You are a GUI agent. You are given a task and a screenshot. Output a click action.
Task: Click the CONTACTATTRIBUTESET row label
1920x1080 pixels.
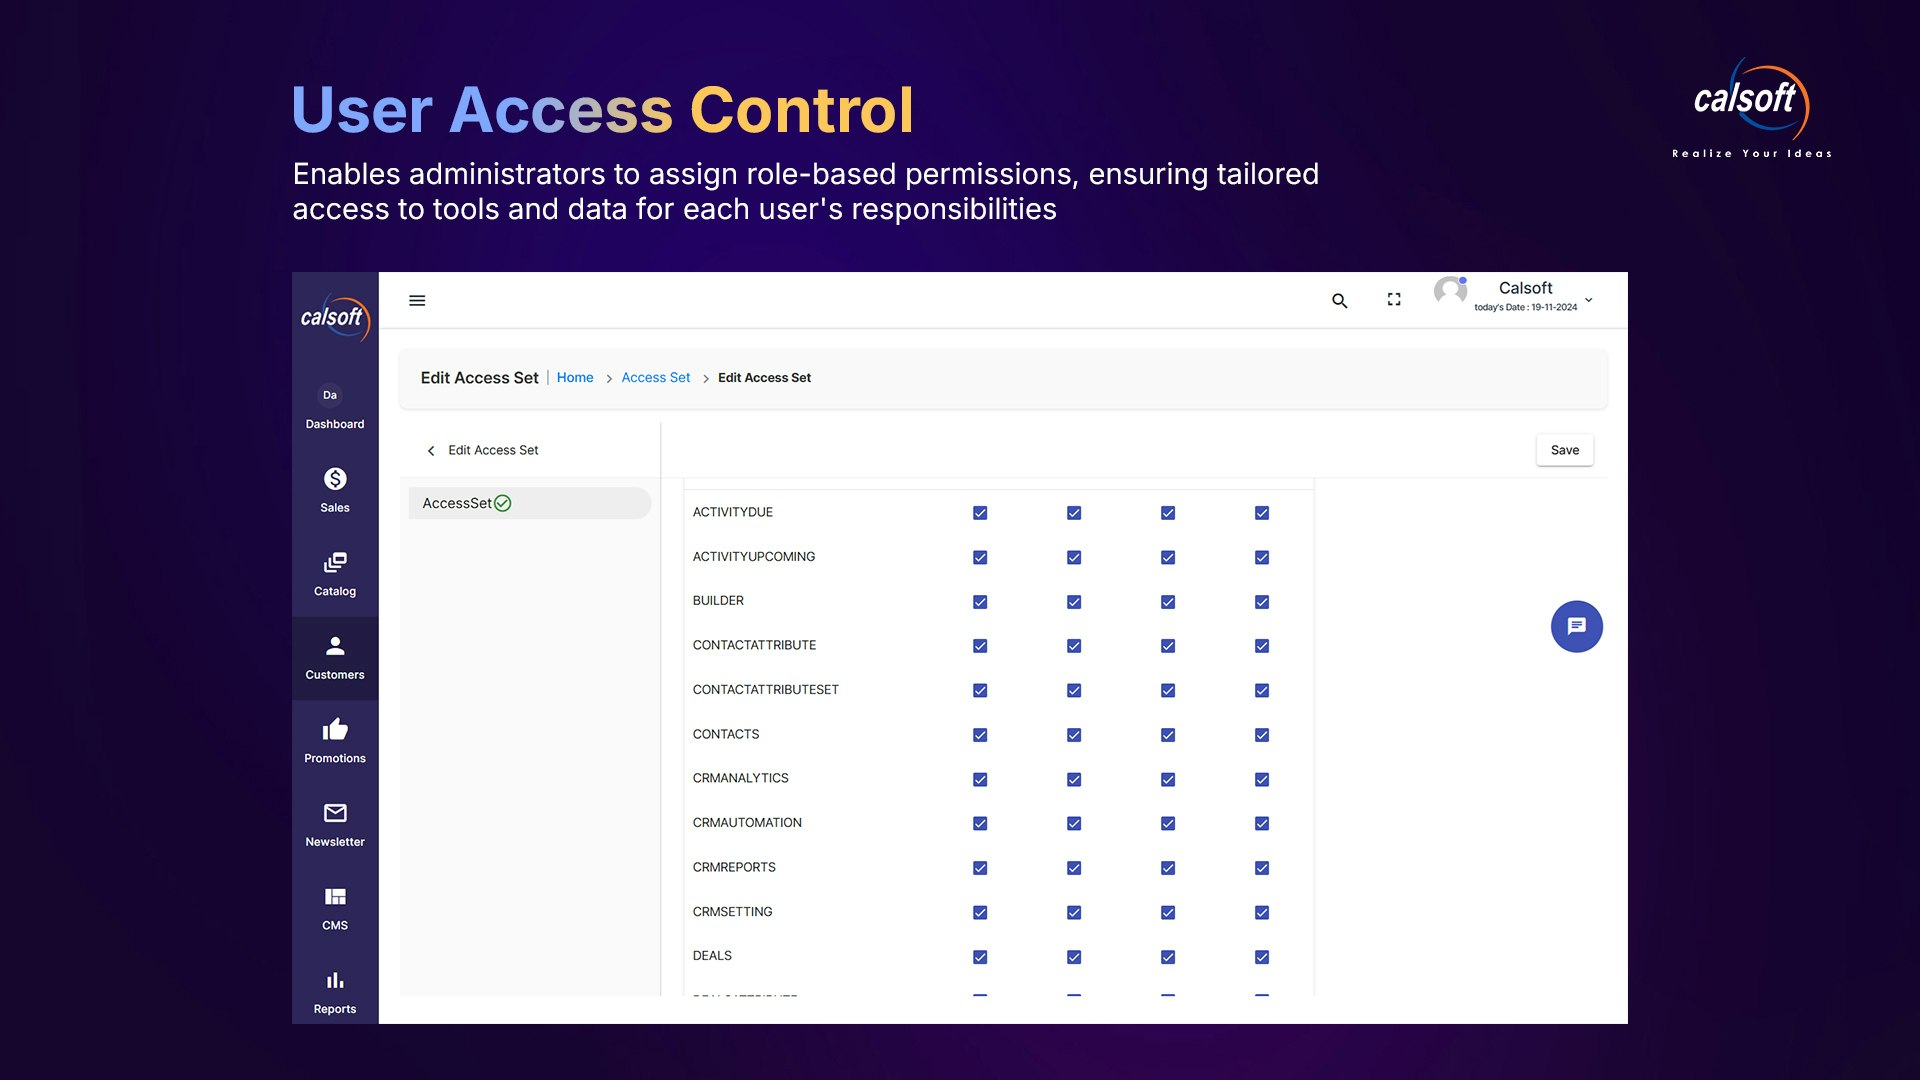coord(766,690)
